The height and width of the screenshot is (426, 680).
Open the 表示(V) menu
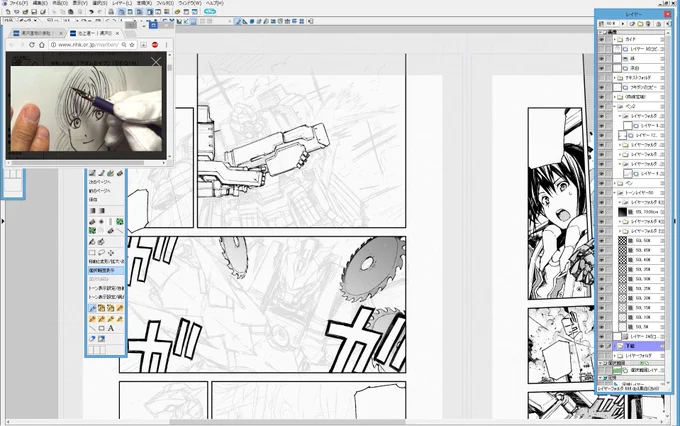[80, 3]
